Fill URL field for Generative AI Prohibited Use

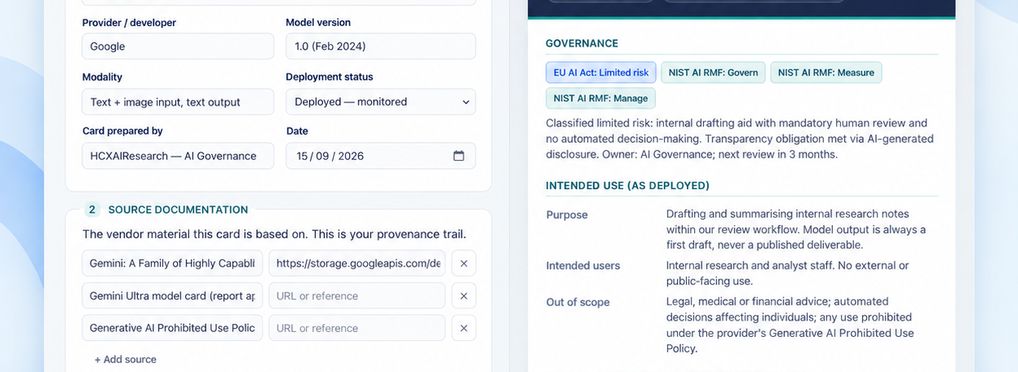[x=357, y=328]
